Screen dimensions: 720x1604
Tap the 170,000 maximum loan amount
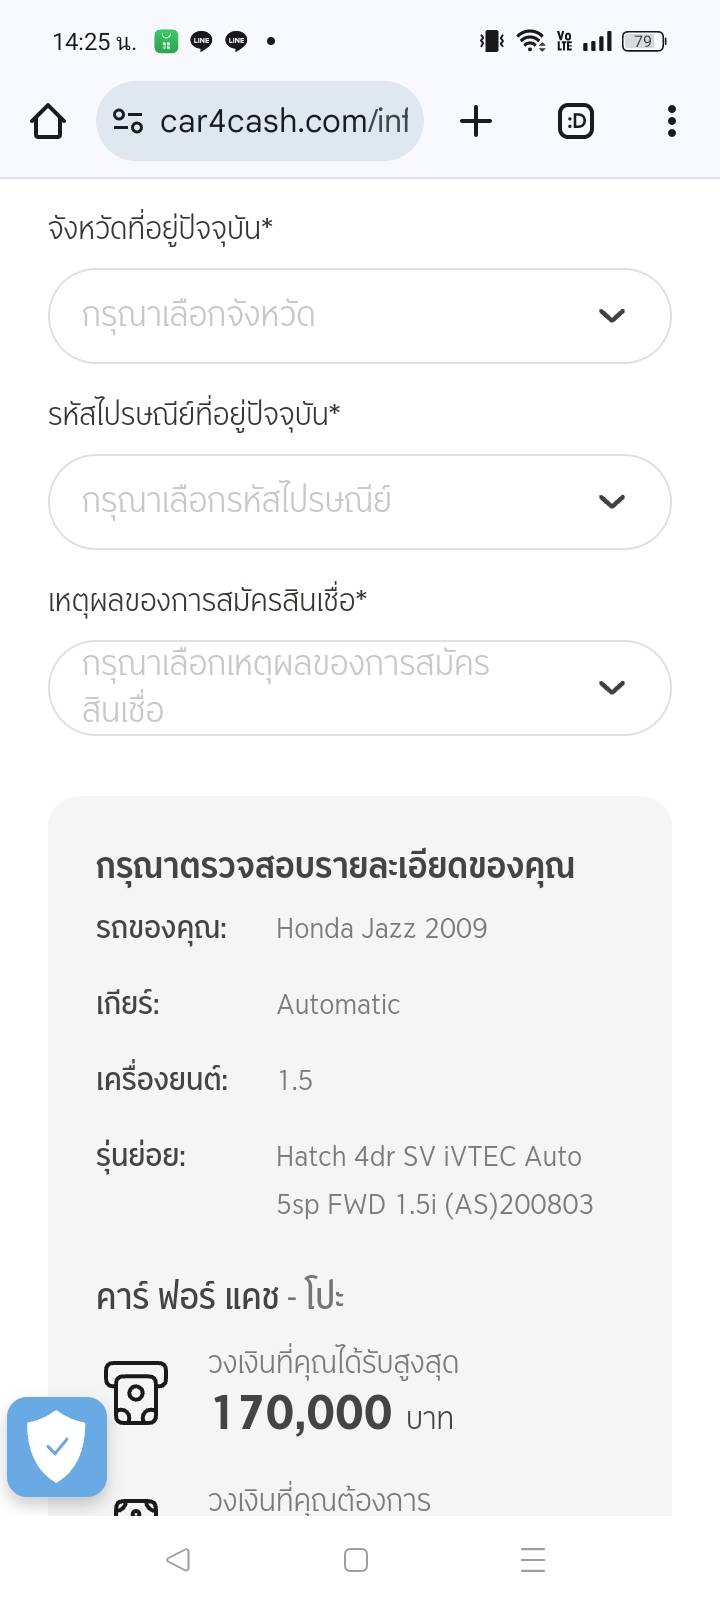pos(302,1414)
